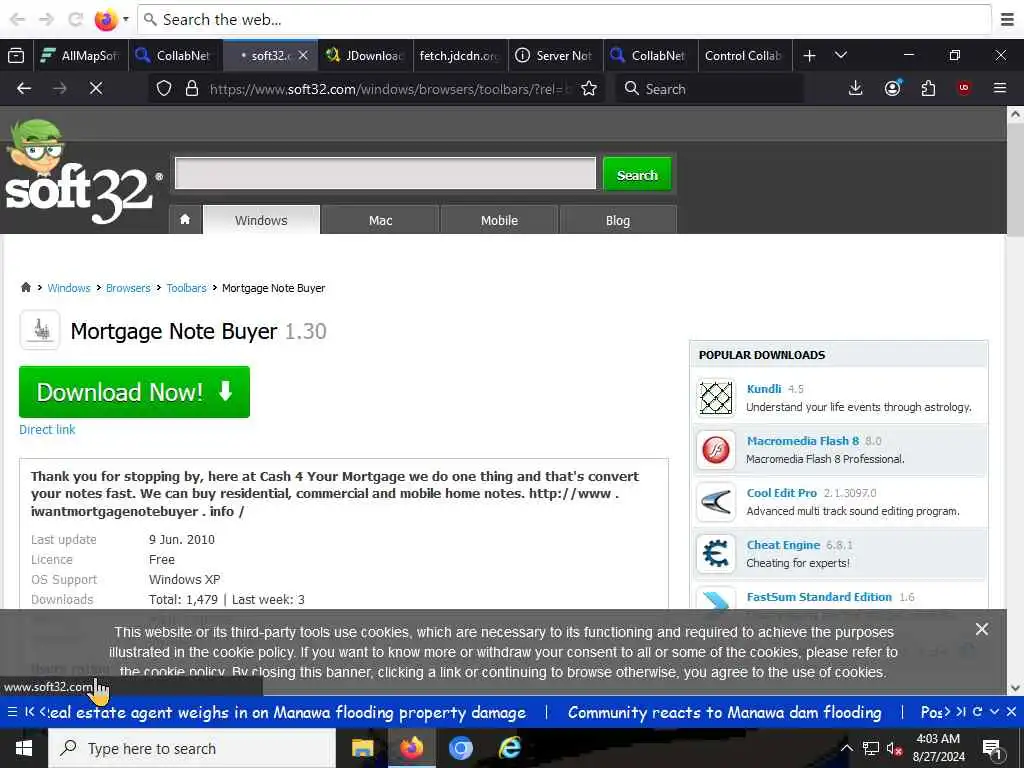The height and width of the screenshot is (768, 1024).
Task: Switch to the fetch.jdcdn.org tab
Action: click(460, 56)
